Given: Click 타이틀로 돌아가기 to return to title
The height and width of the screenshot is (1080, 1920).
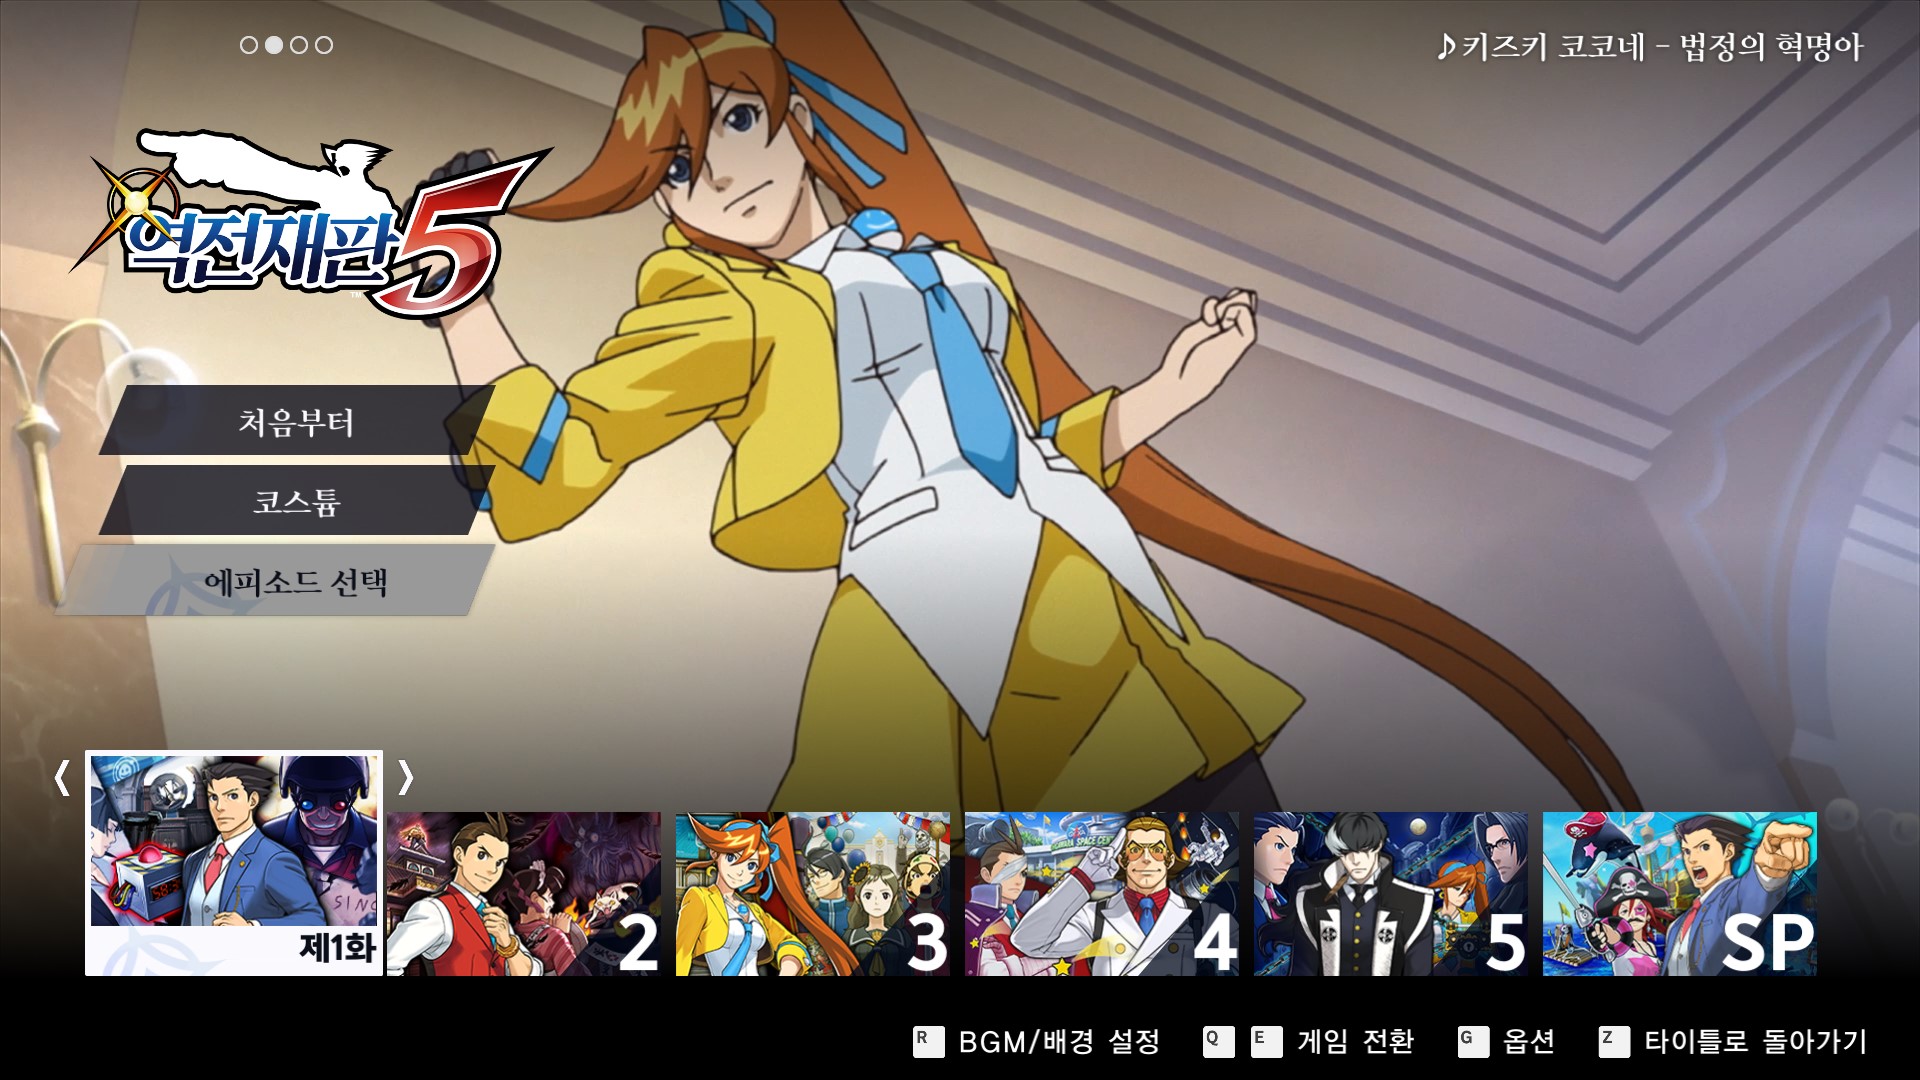Looking at the screenshot, I should 1755,1041.
